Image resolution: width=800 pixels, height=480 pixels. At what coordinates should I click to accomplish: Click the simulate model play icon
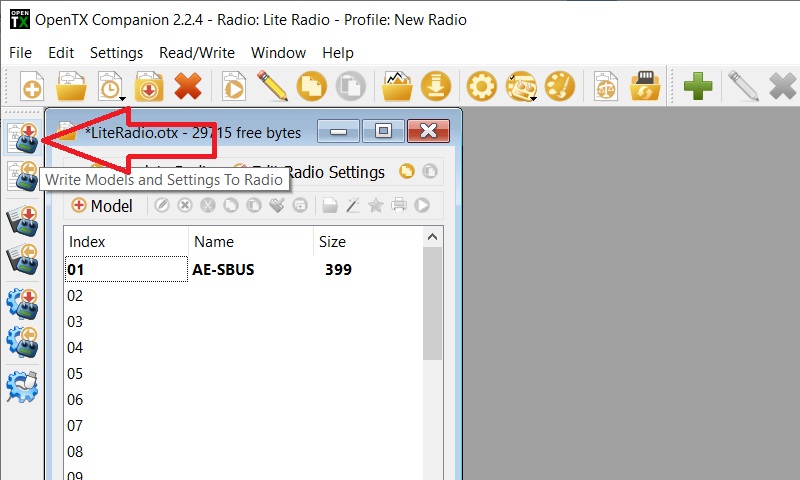[422, 206]
